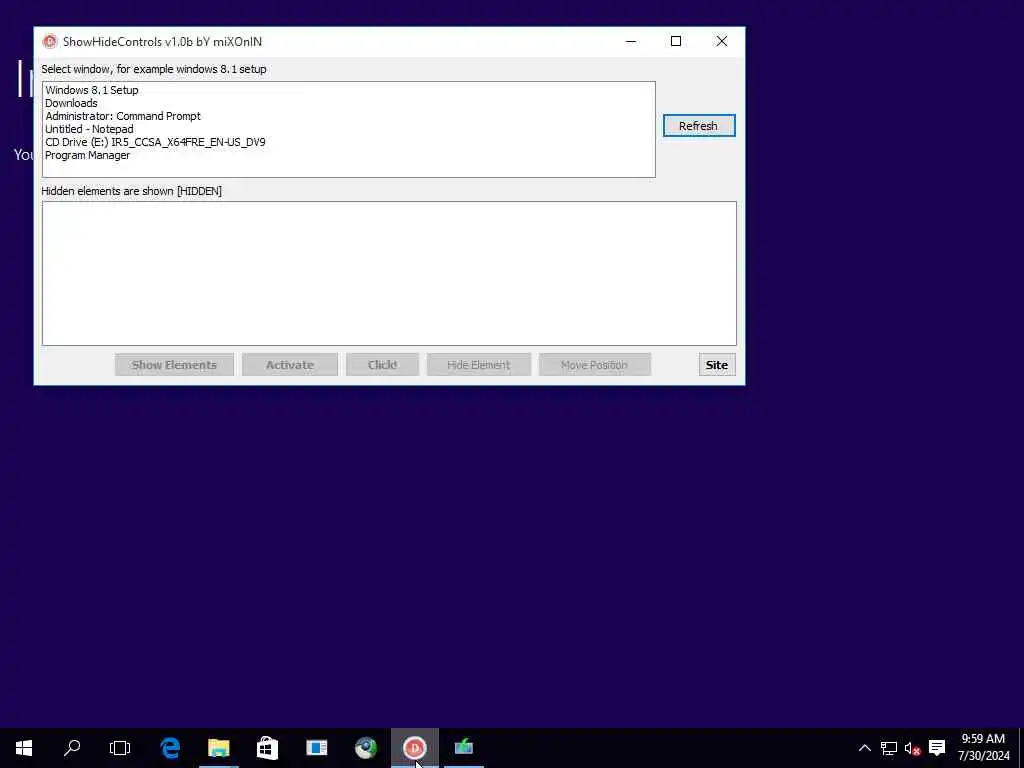
Task: Open the green setup taskbar app
Action: 464,746
